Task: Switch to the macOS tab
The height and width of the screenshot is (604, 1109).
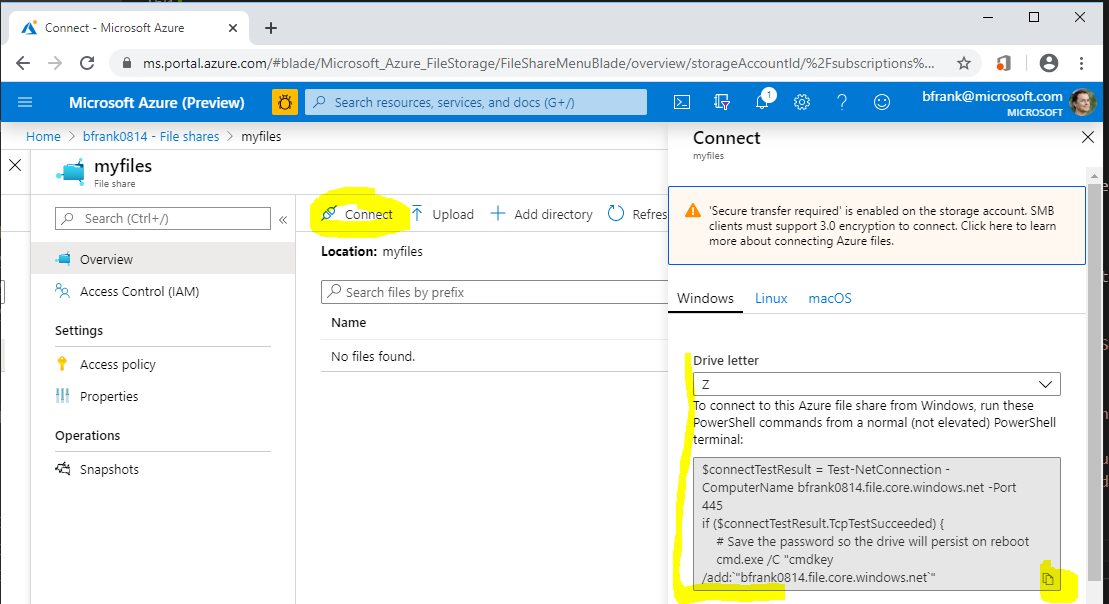Action: pos(829,298)
